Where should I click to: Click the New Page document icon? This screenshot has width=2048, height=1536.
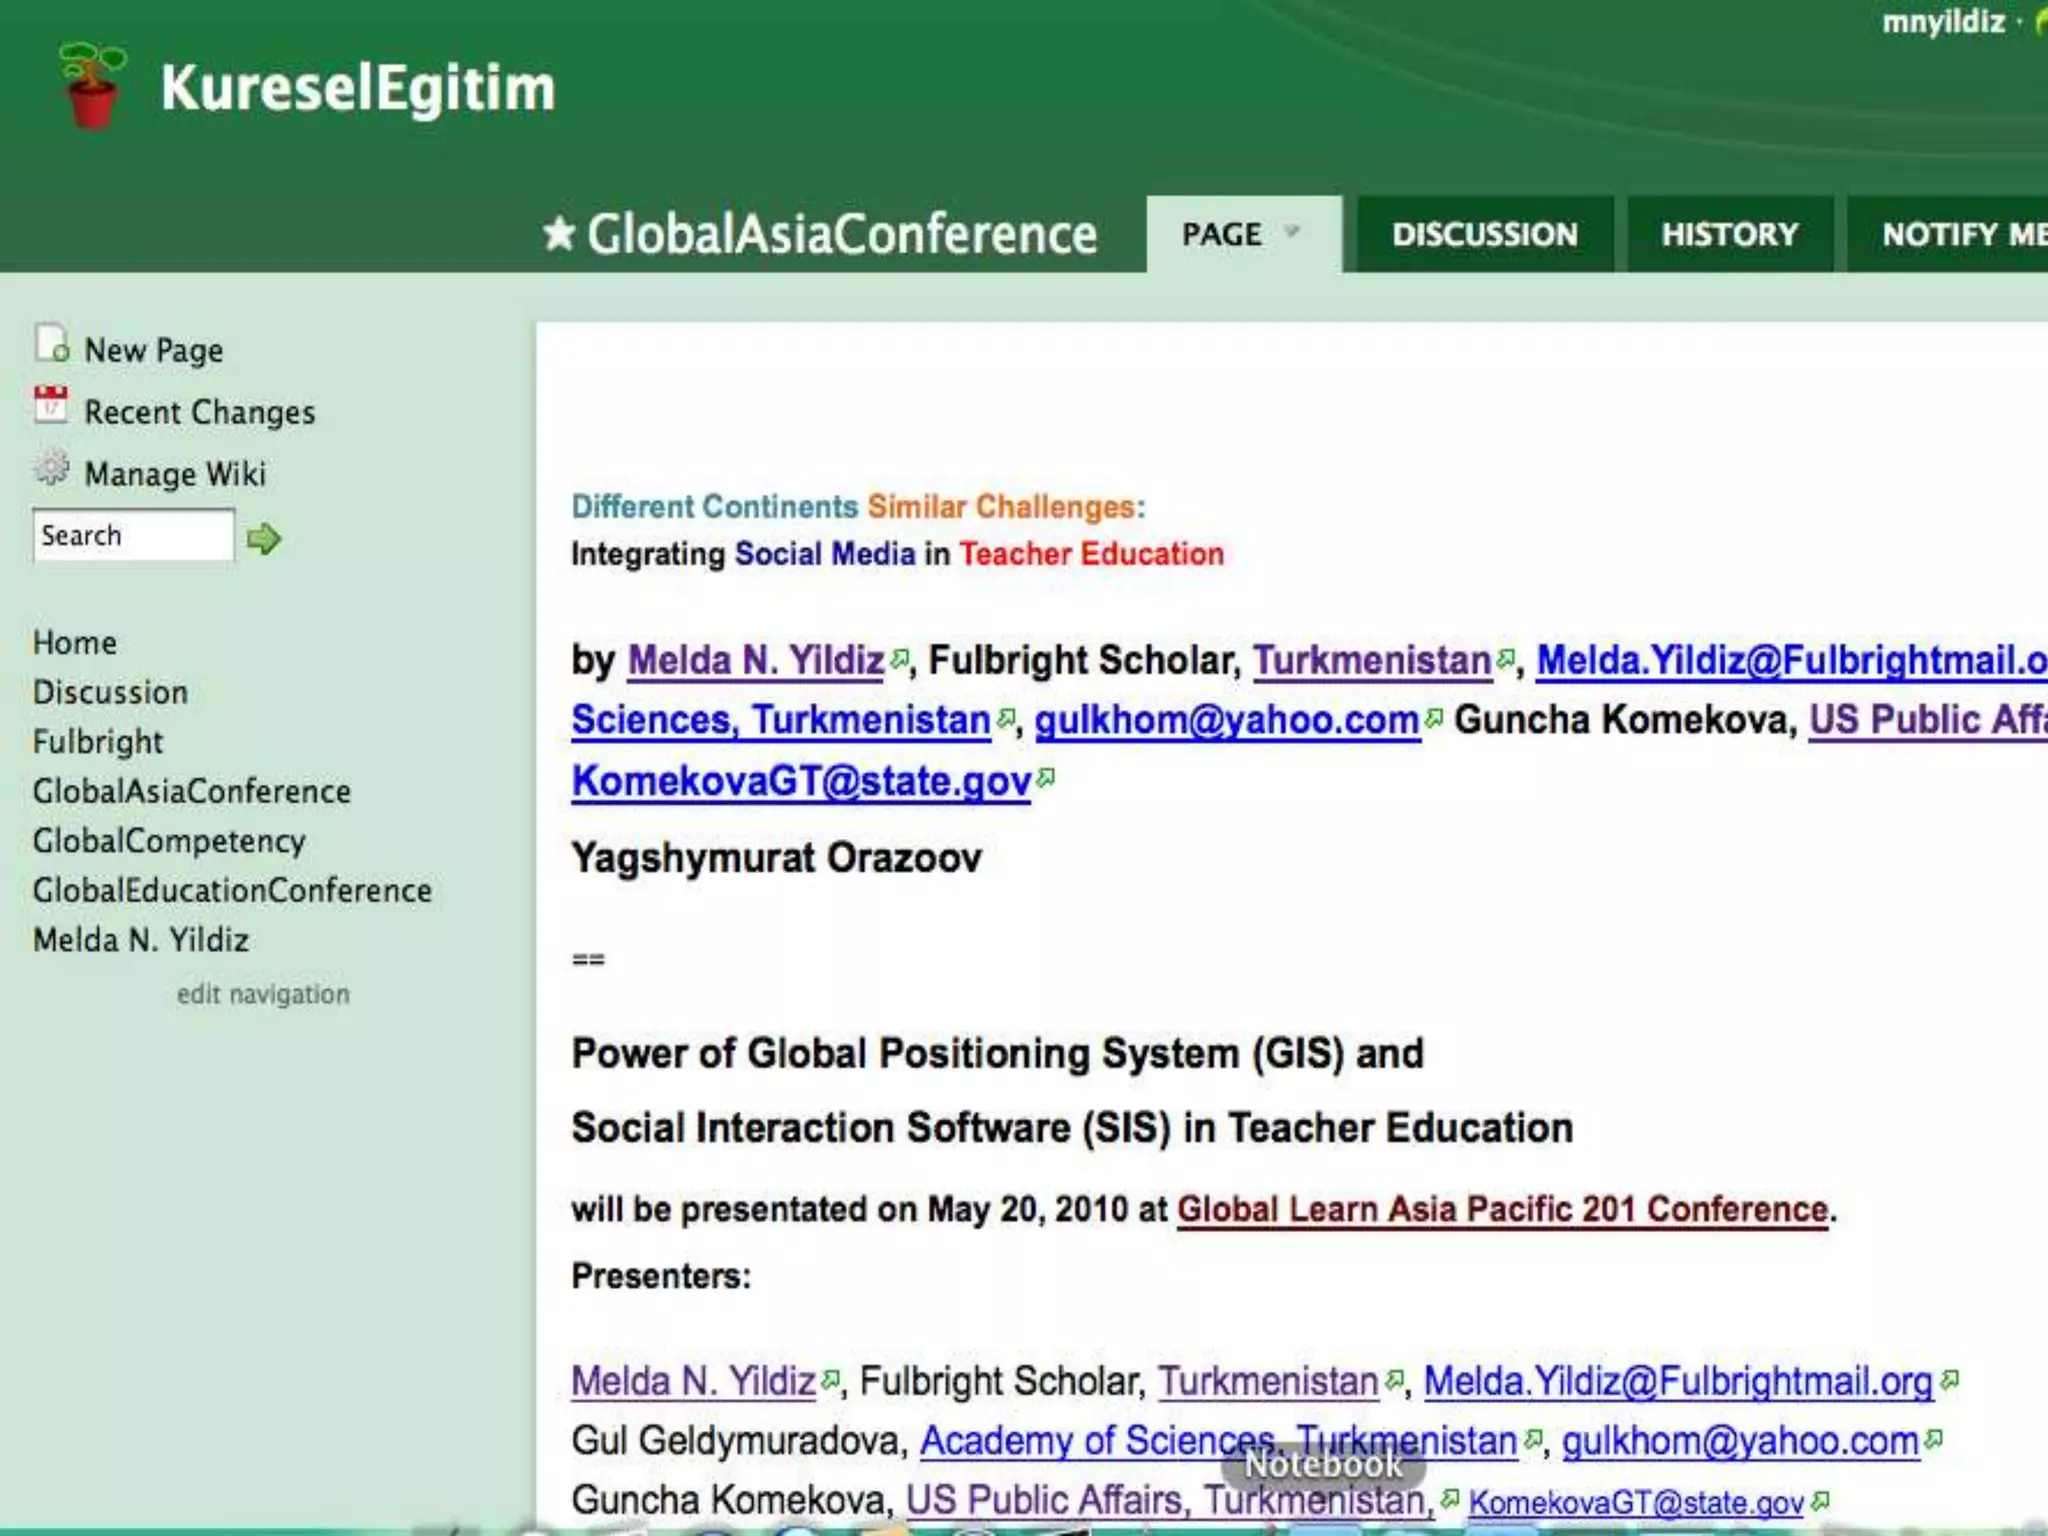tap(51, 344)
